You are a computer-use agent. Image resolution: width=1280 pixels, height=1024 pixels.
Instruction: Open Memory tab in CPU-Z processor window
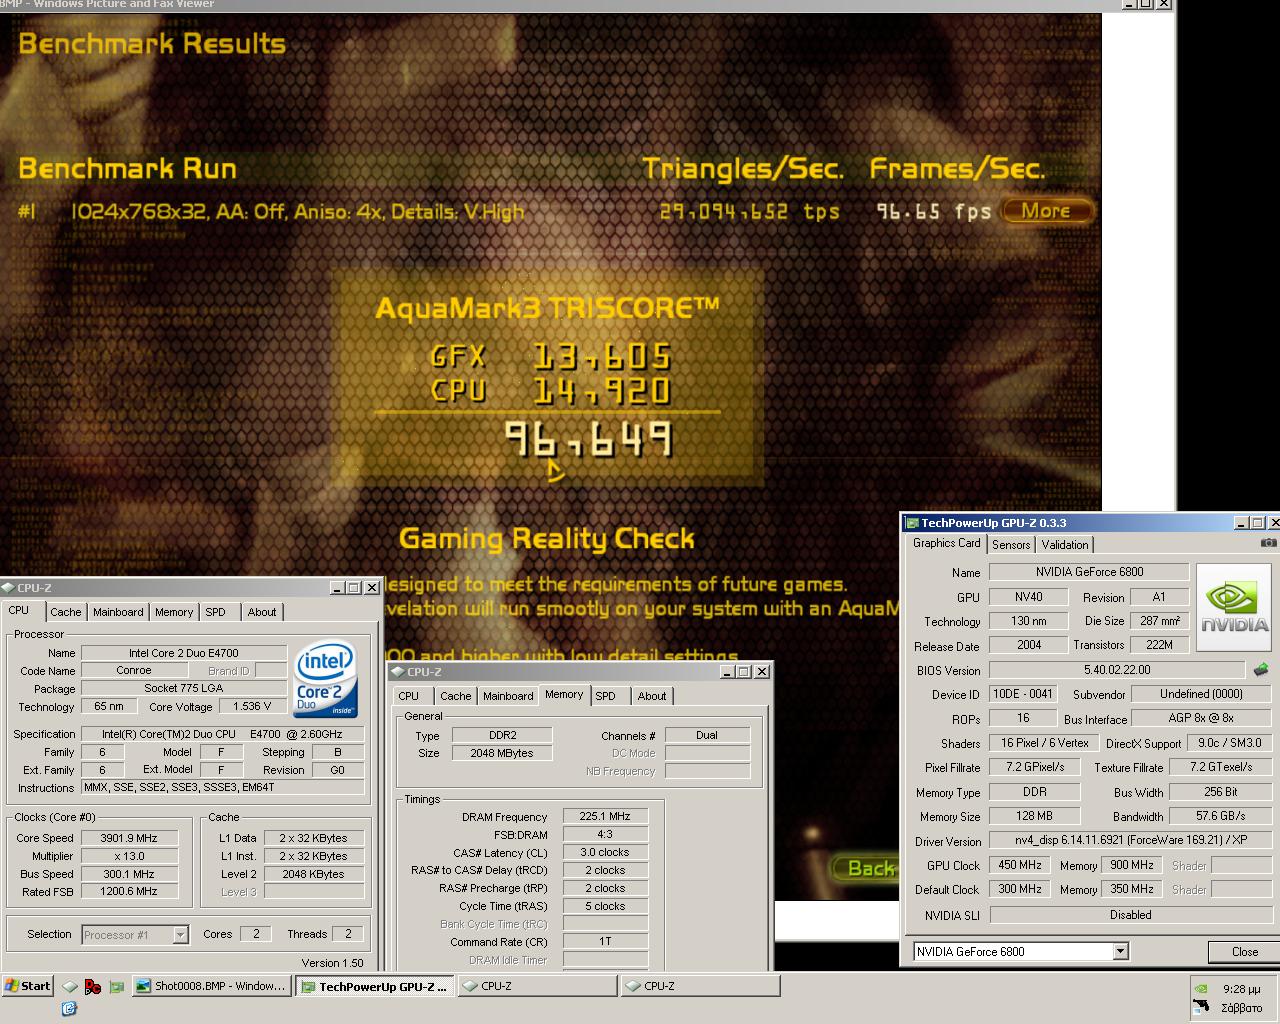click(x=174, y=612)
